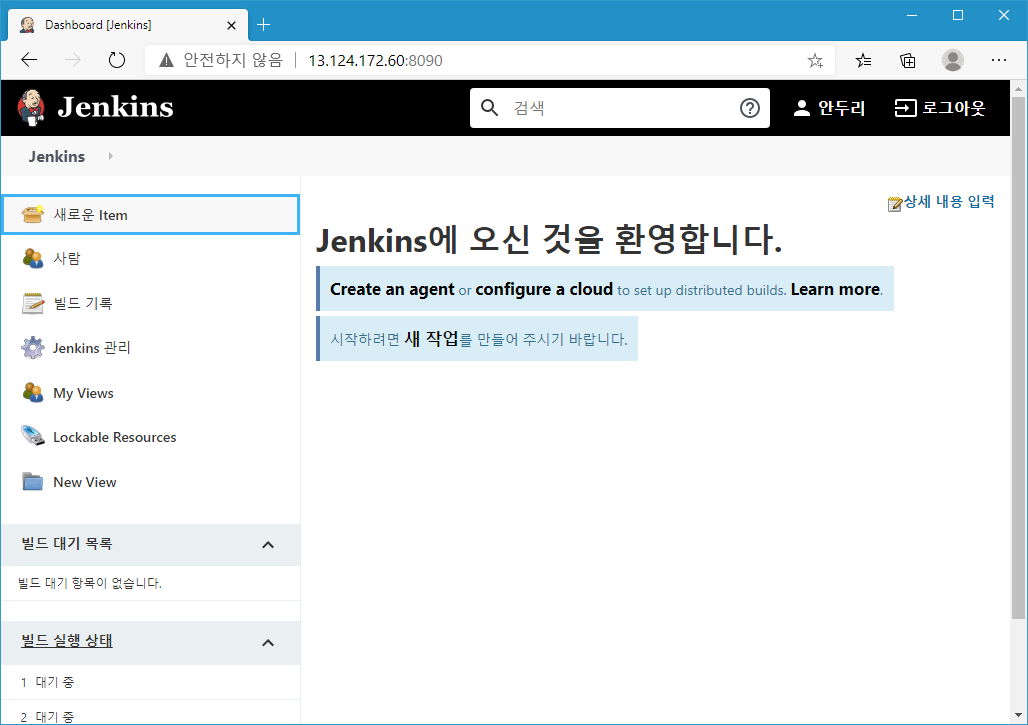Click browser back arrow button

(29, 60)
